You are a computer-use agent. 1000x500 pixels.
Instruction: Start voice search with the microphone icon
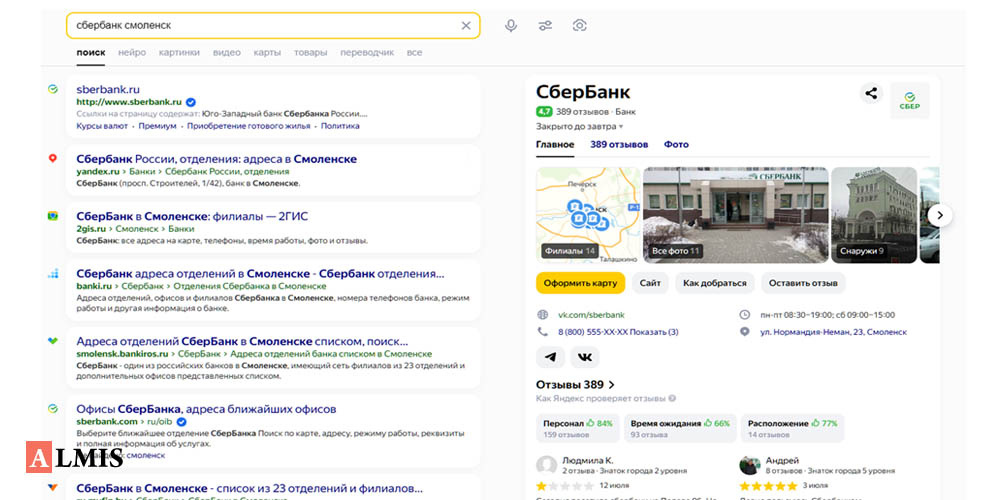coord(511,26)
